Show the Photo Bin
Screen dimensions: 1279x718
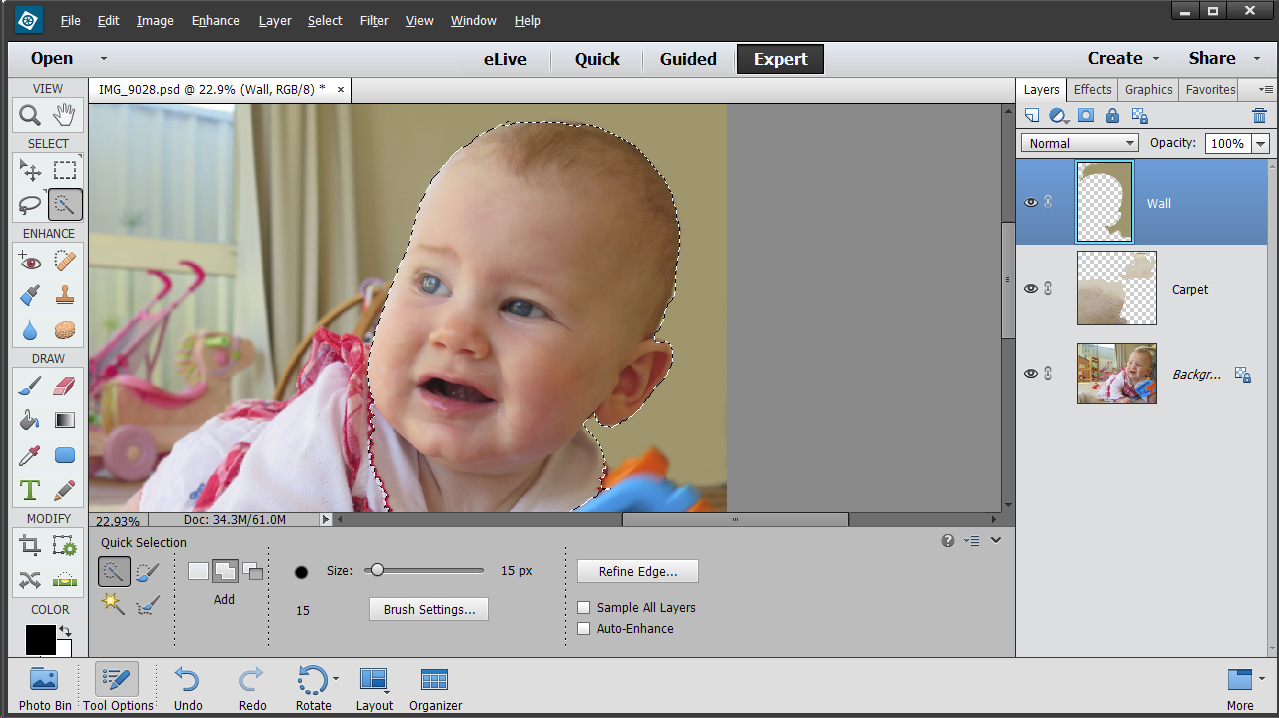pos(45,688)
